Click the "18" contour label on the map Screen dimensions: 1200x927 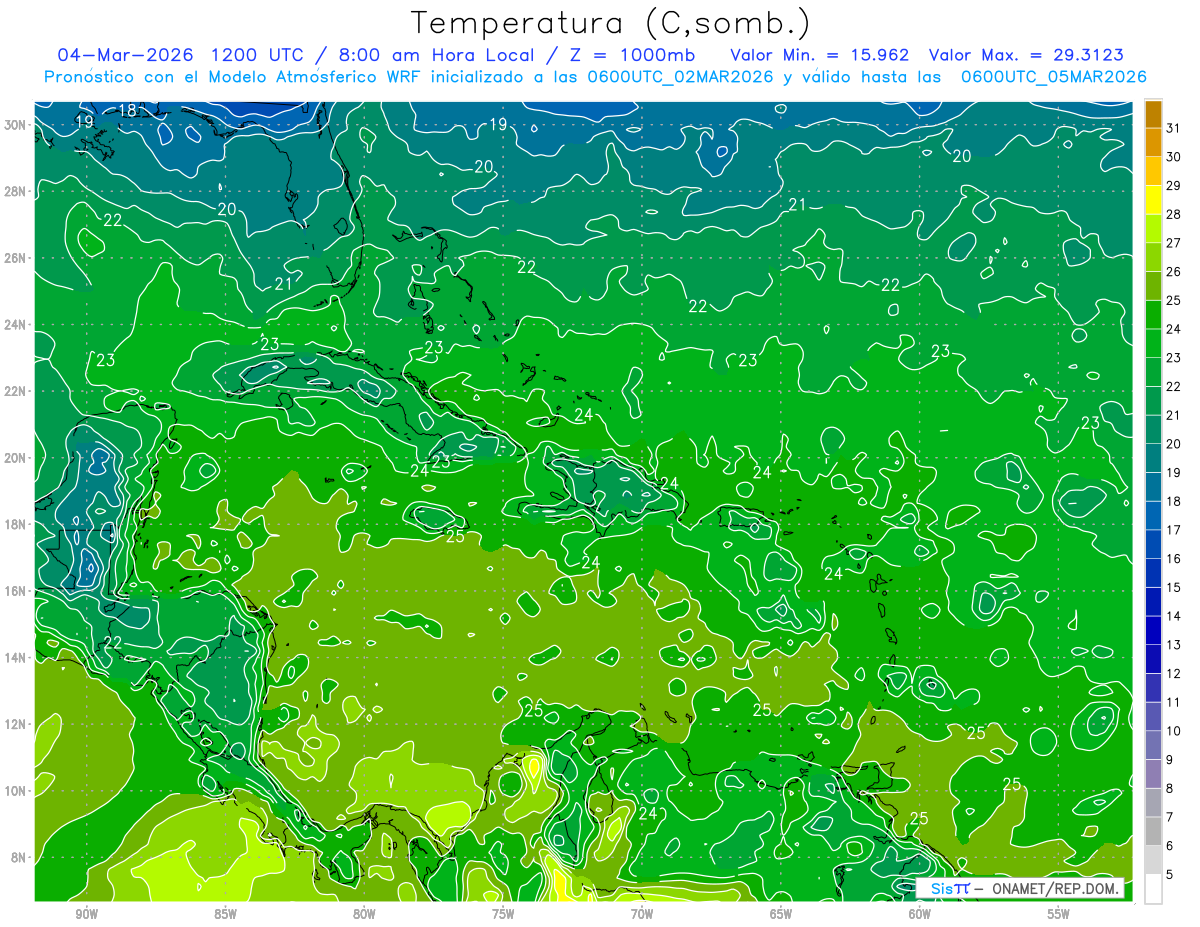(127, 110)
